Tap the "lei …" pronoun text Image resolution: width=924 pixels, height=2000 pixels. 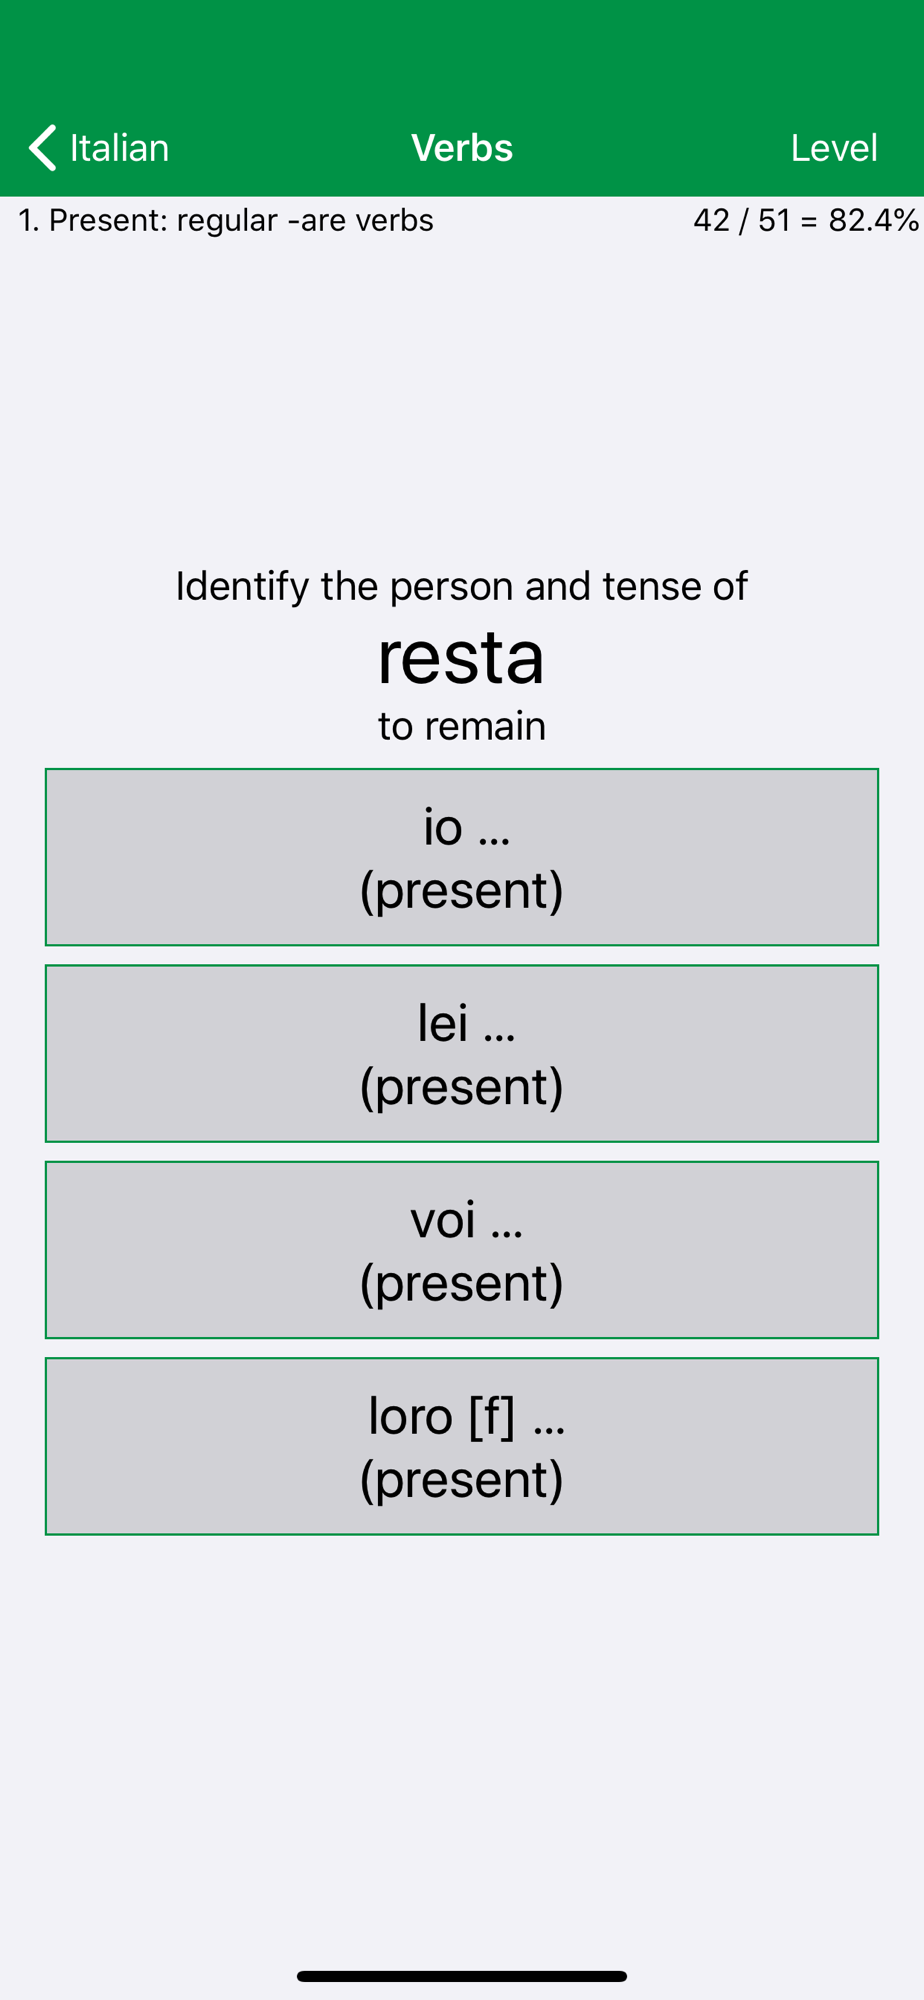coord(467,1023)
